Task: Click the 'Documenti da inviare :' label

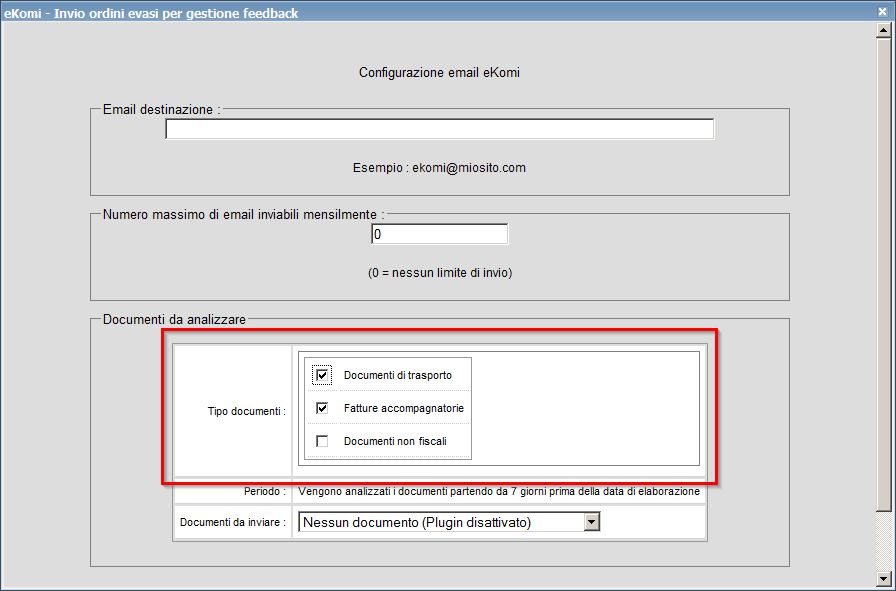Action: 233,522
